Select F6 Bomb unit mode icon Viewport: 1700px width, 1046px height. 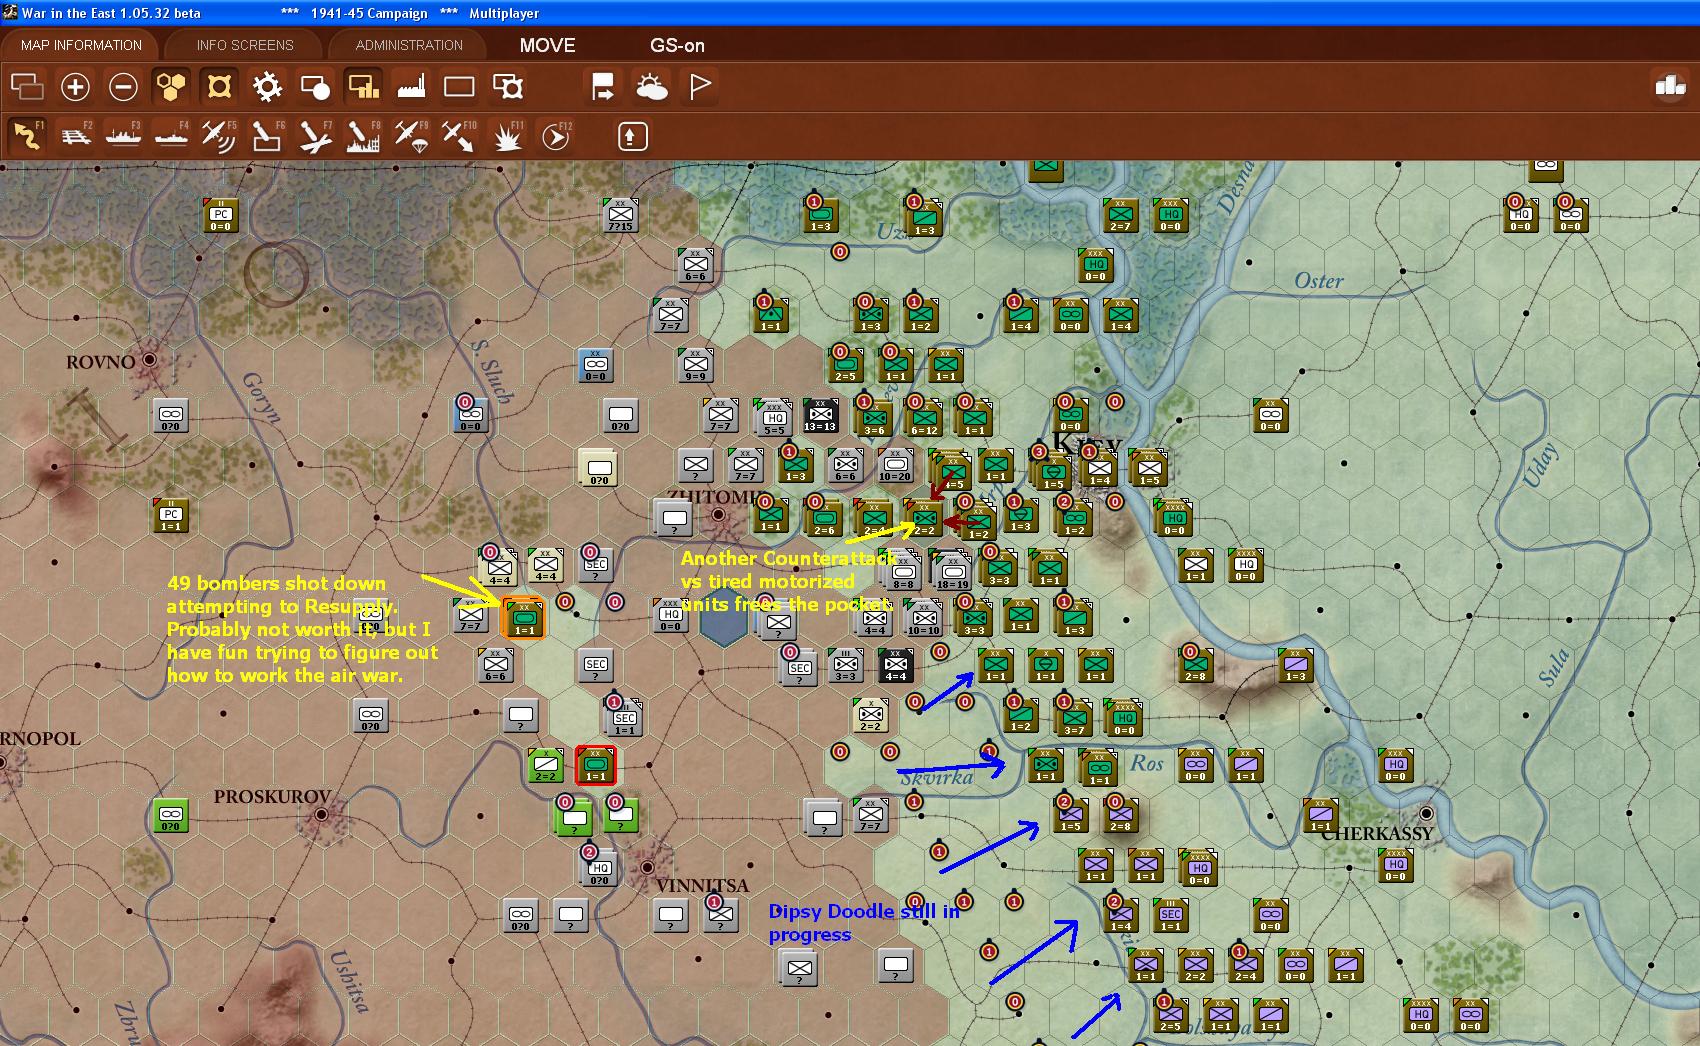tap(267, 136)
